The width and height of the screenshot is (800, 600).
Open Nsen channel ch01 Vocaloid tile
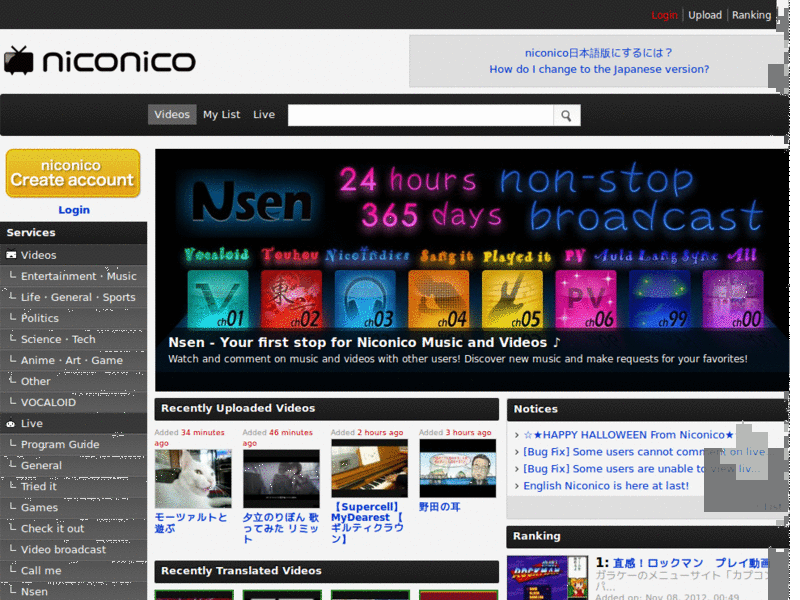click(x=218, y=299)
